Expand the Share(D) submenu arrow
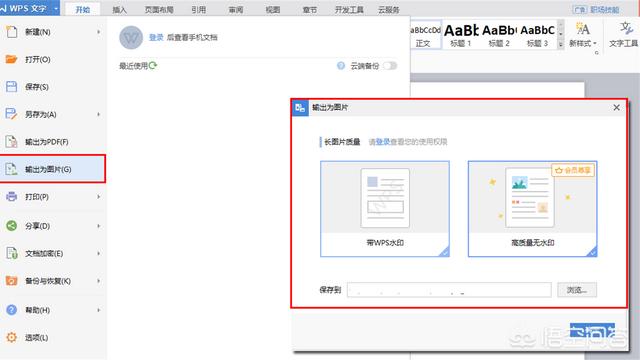This screenshot has width=640, height=360. point(98,226)
